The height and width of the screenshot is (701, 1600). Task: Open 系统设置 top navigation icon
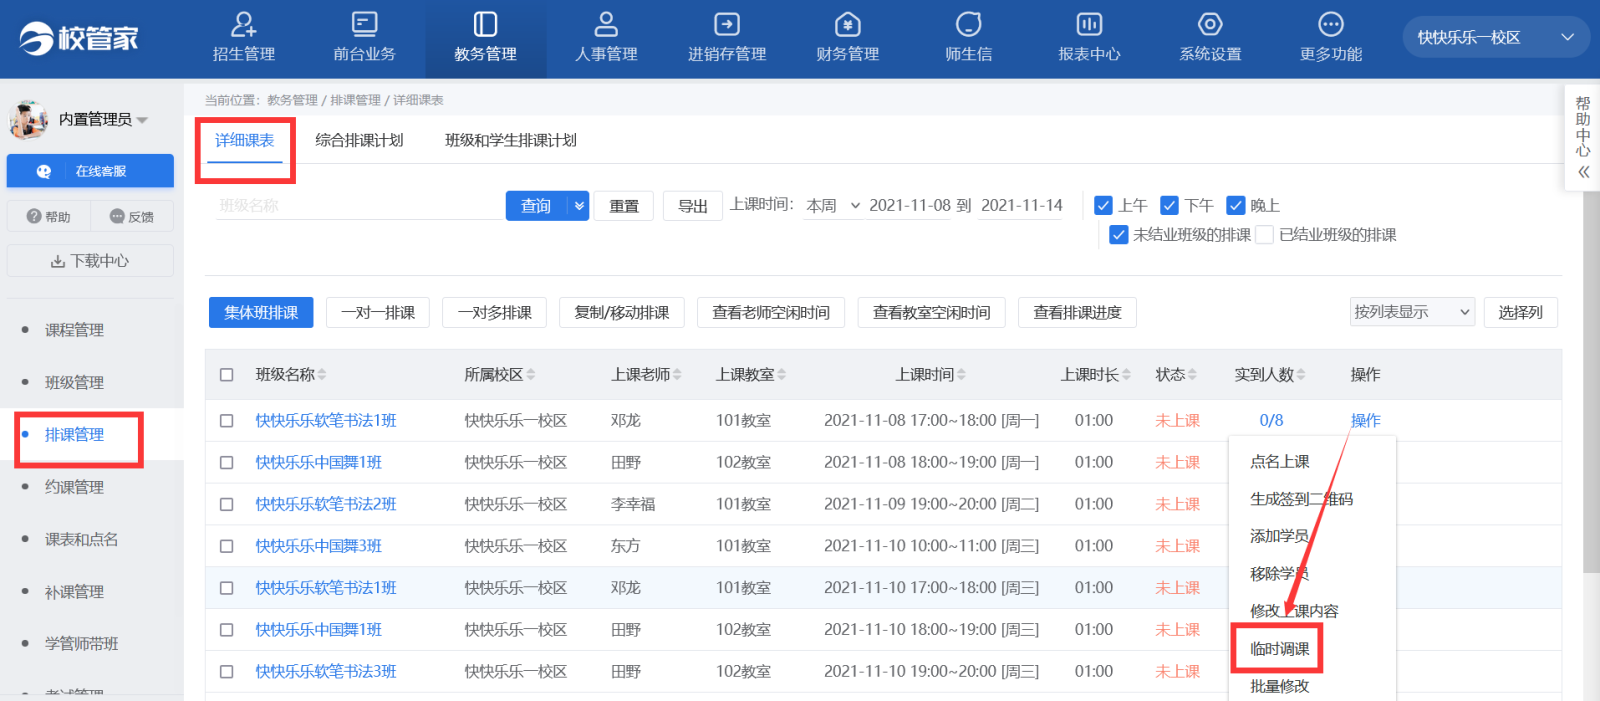[1210, 24]
